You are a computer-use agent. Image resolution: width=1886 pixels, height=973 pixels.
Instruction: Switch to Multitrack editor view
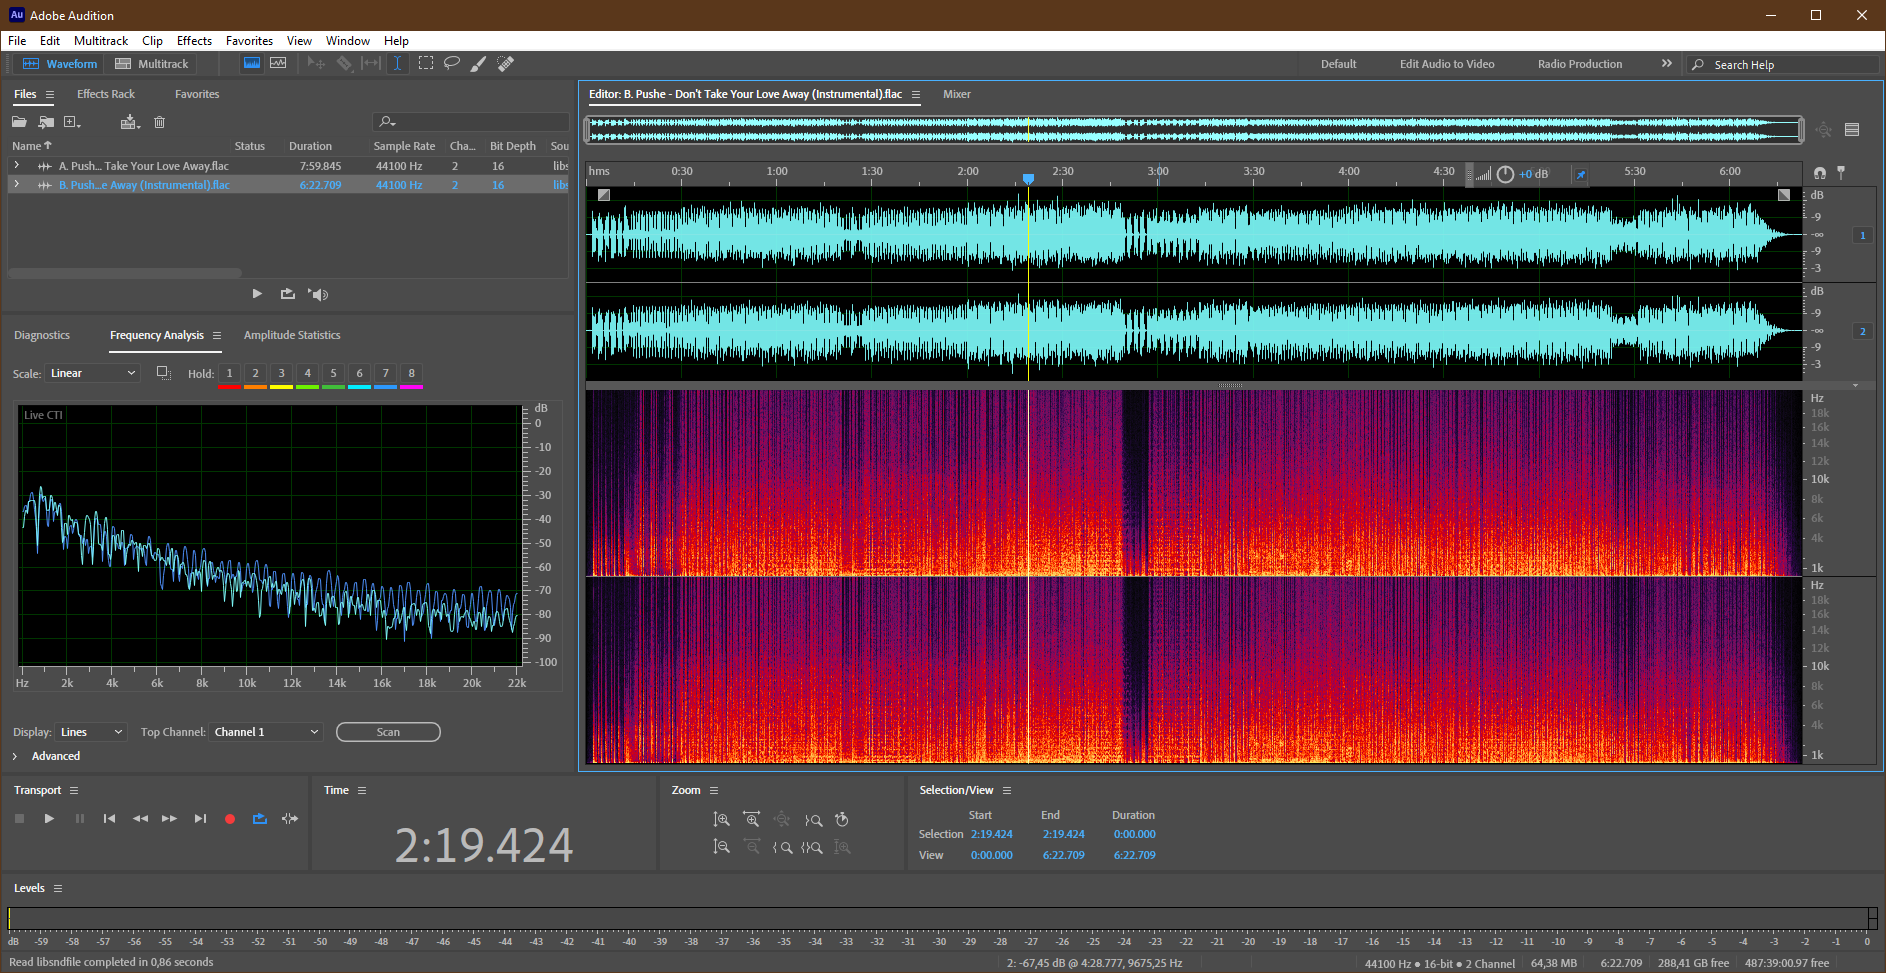(152, 64)
